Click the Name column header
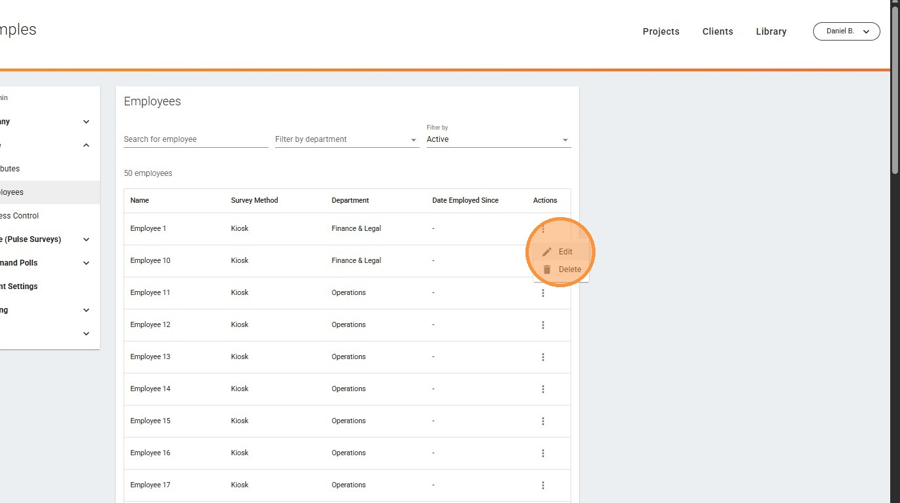 coord(139,200)
